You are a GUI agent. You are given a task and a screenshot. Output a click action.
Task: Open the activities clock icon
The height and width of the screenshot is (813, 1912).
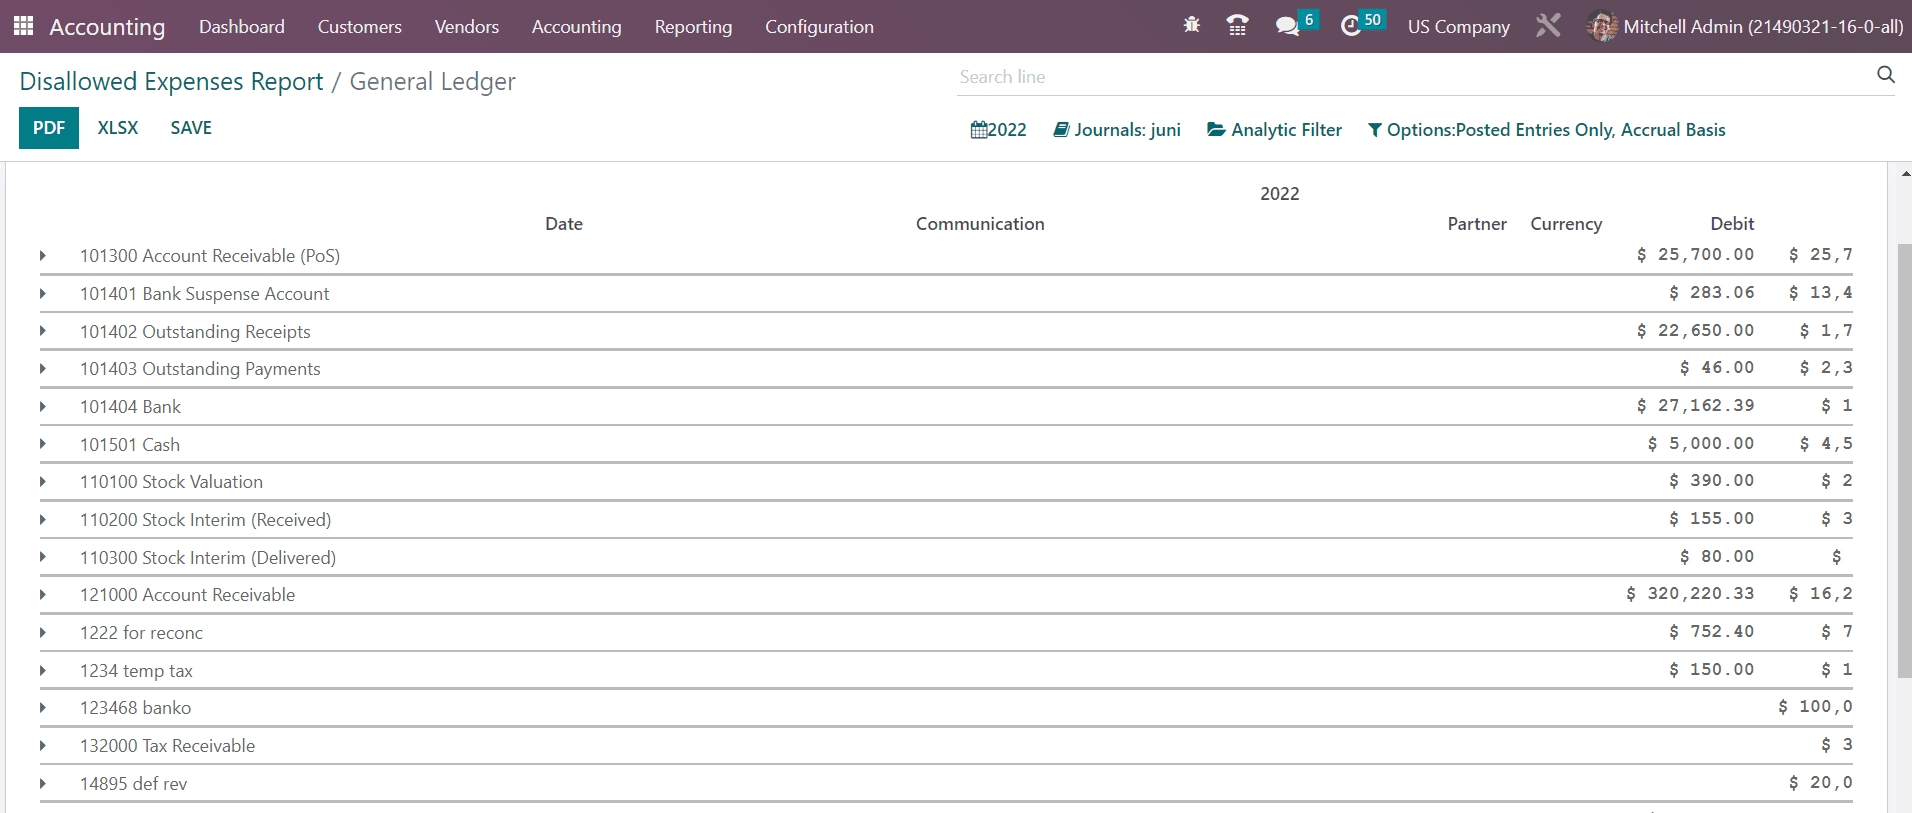(x=1351, y=26)
